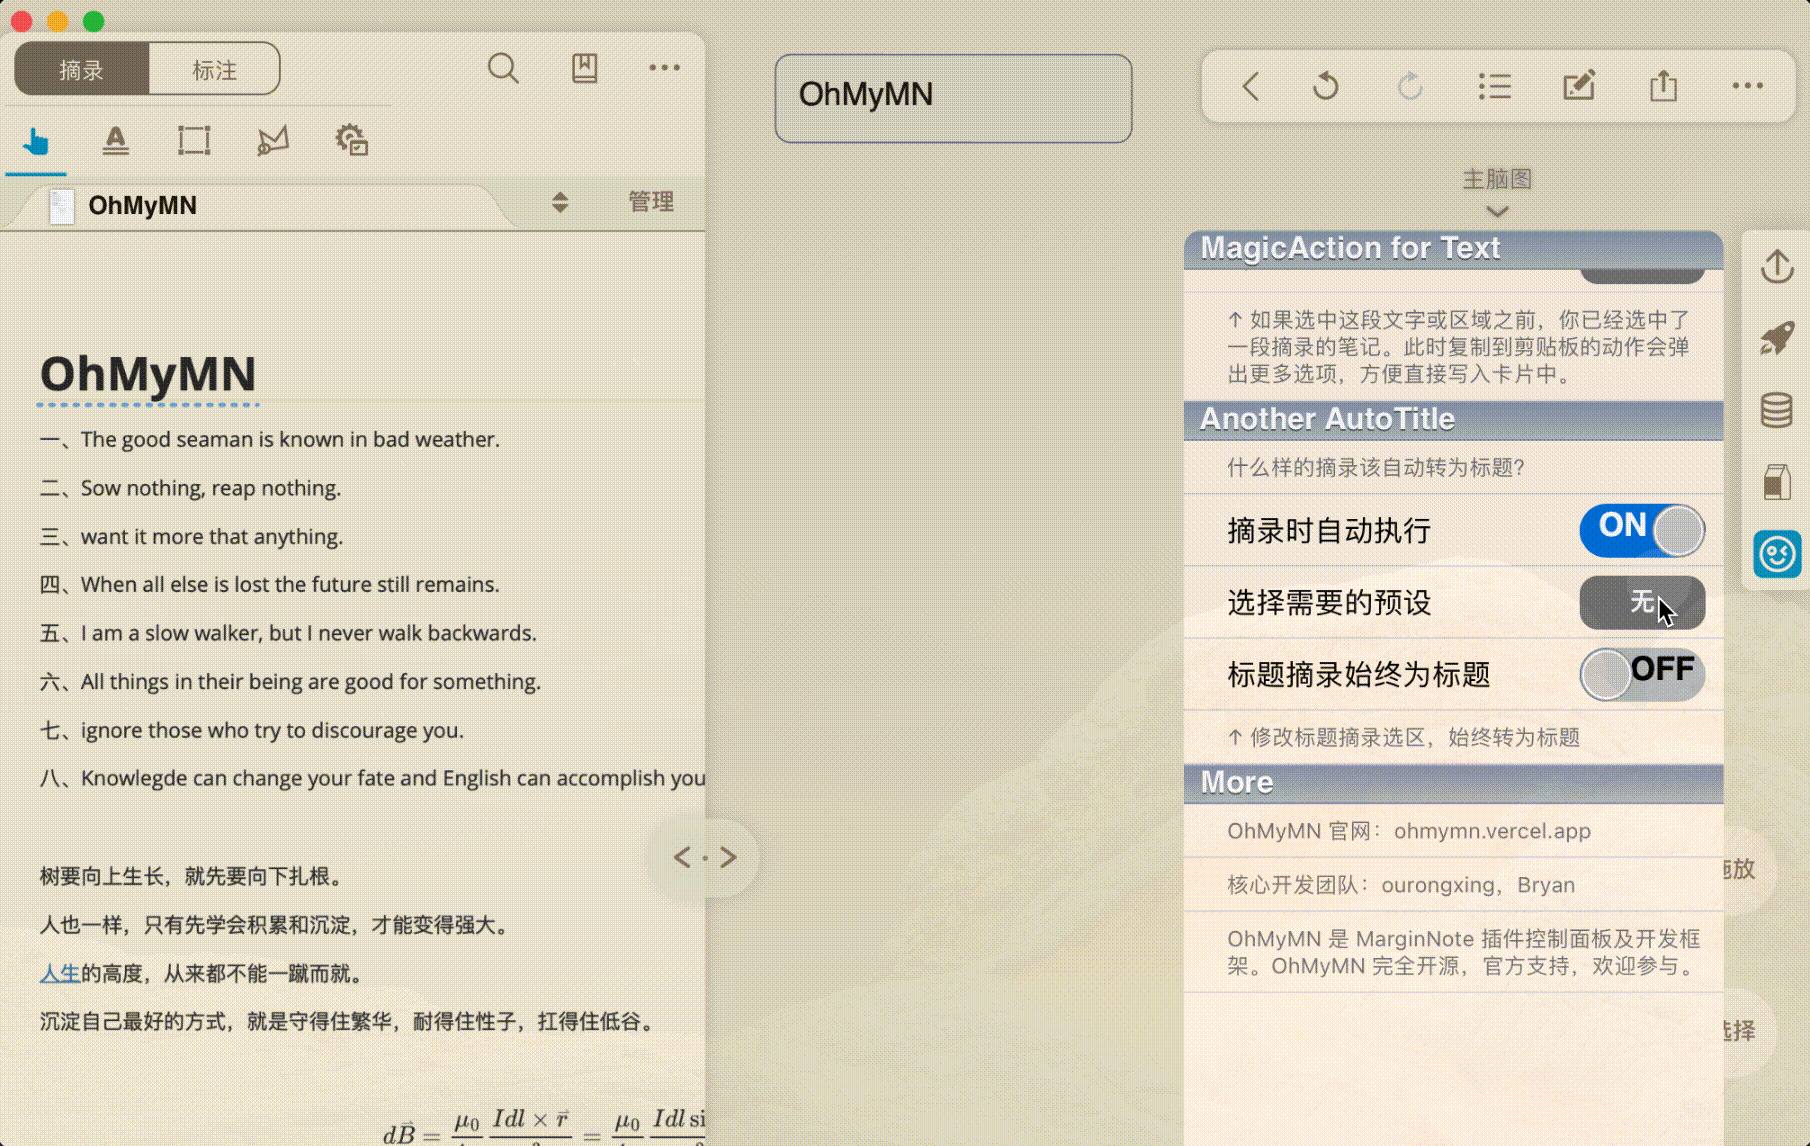Click line '沉淀自己最好的方式'
Image resolution: width=1810 pixels, height=1146 pixels.
tap(349, 1021)
